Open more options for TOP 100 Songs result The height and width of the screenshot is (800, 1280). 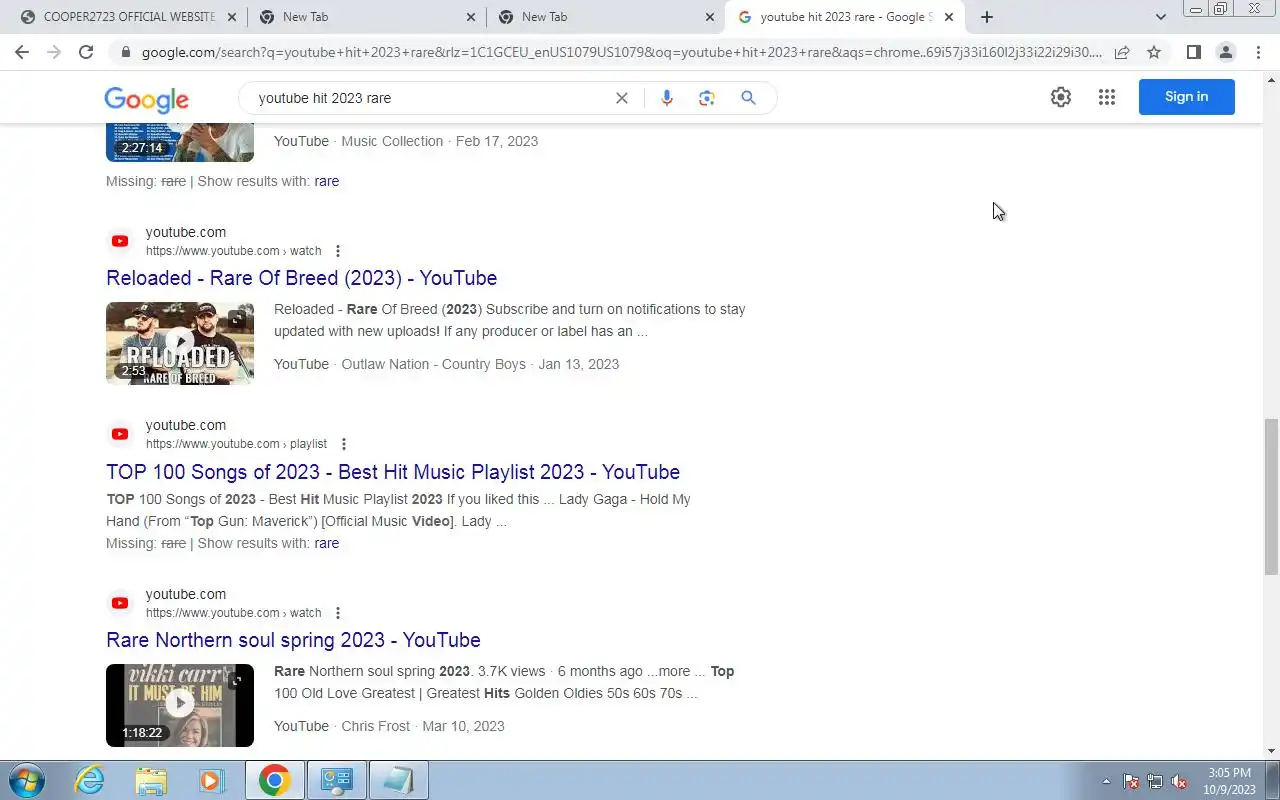pos(344,444)
